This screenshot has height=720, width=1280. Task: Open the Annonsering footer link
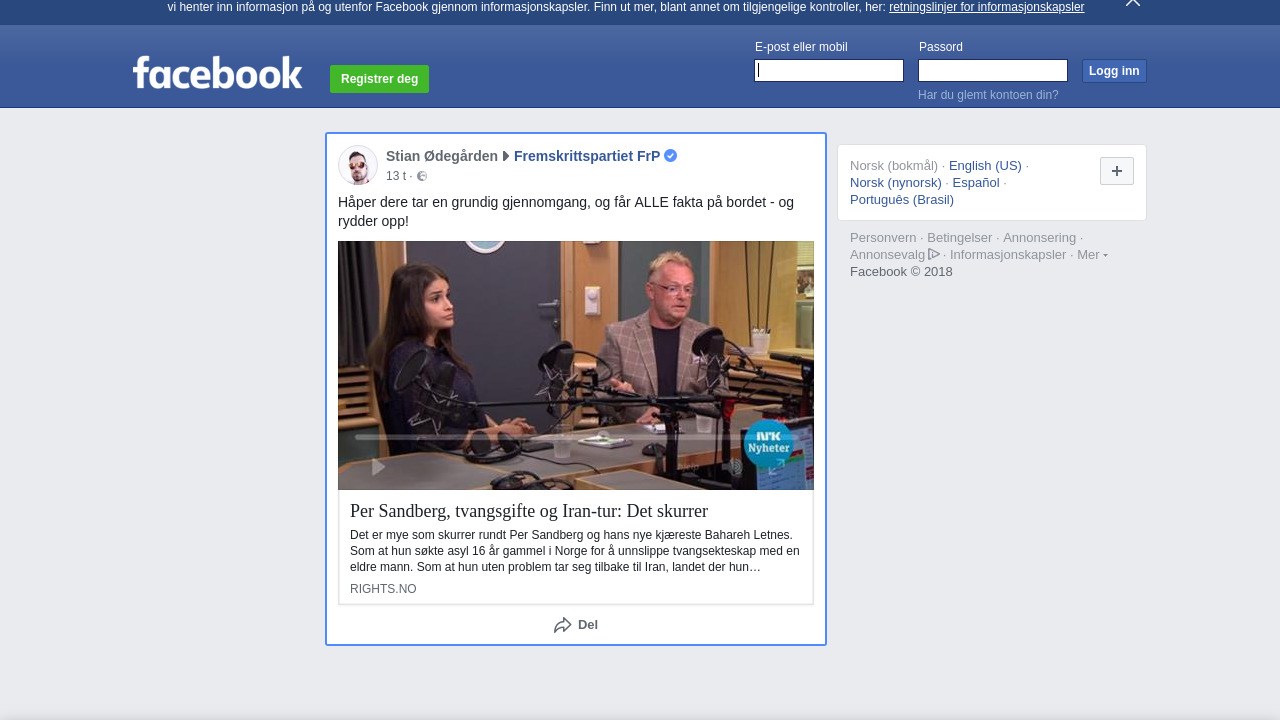click(x=1040, y=238)
